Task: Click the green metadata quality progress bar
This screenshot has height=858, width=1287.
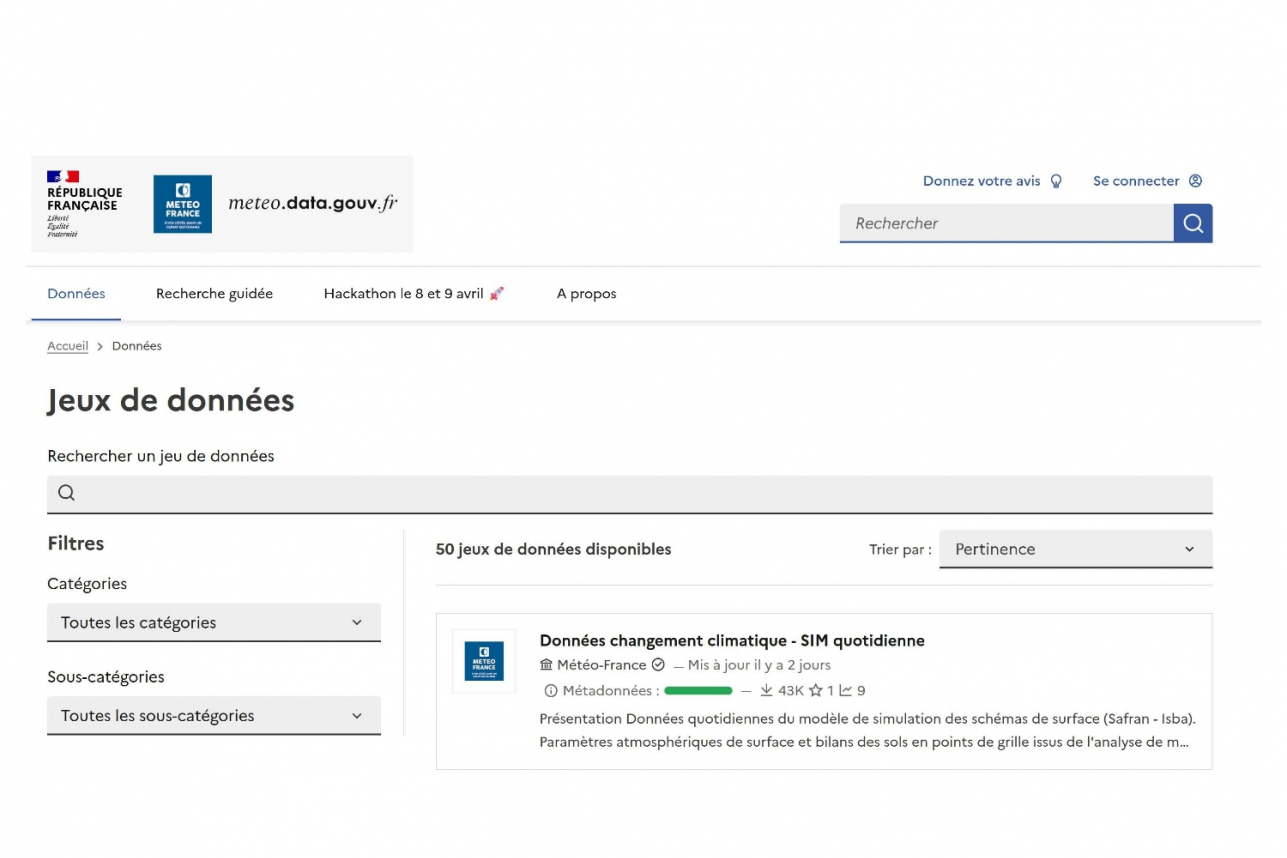Action: tap(698, 691)
